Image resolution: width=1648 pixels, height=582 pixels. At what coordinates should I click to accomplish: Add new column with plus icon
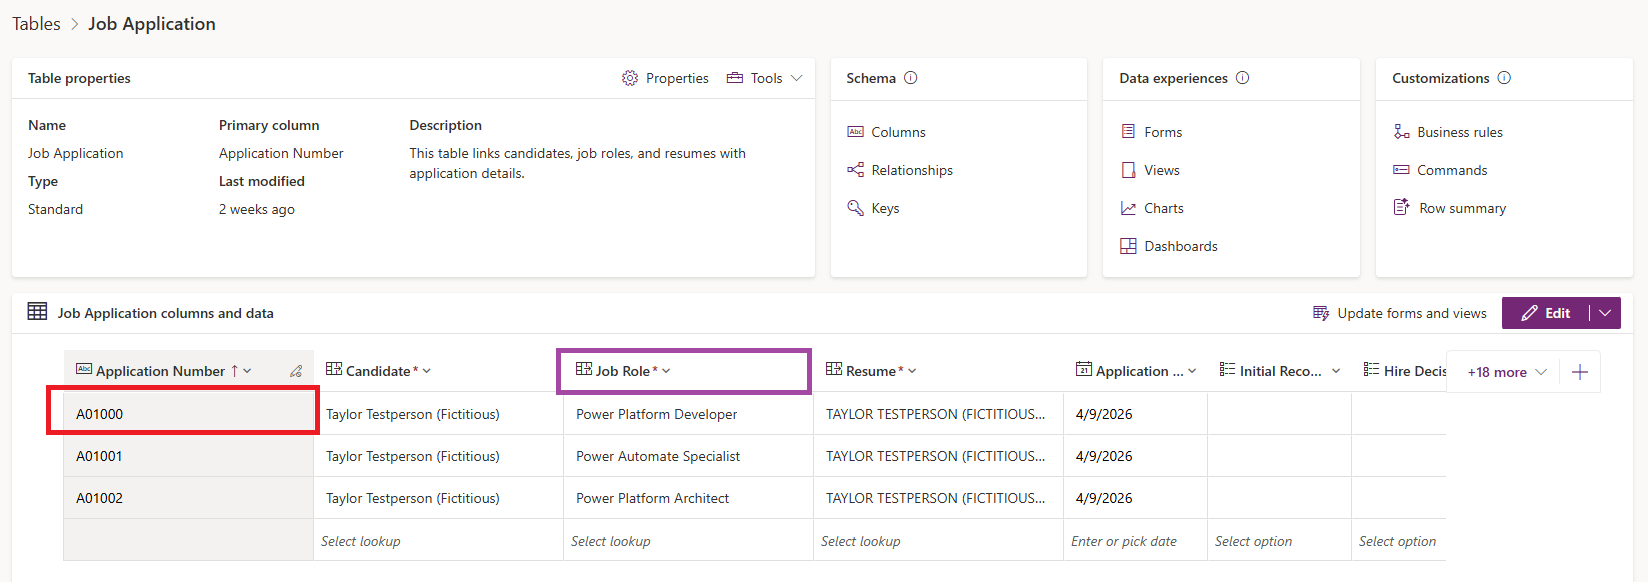point(1580,372)
